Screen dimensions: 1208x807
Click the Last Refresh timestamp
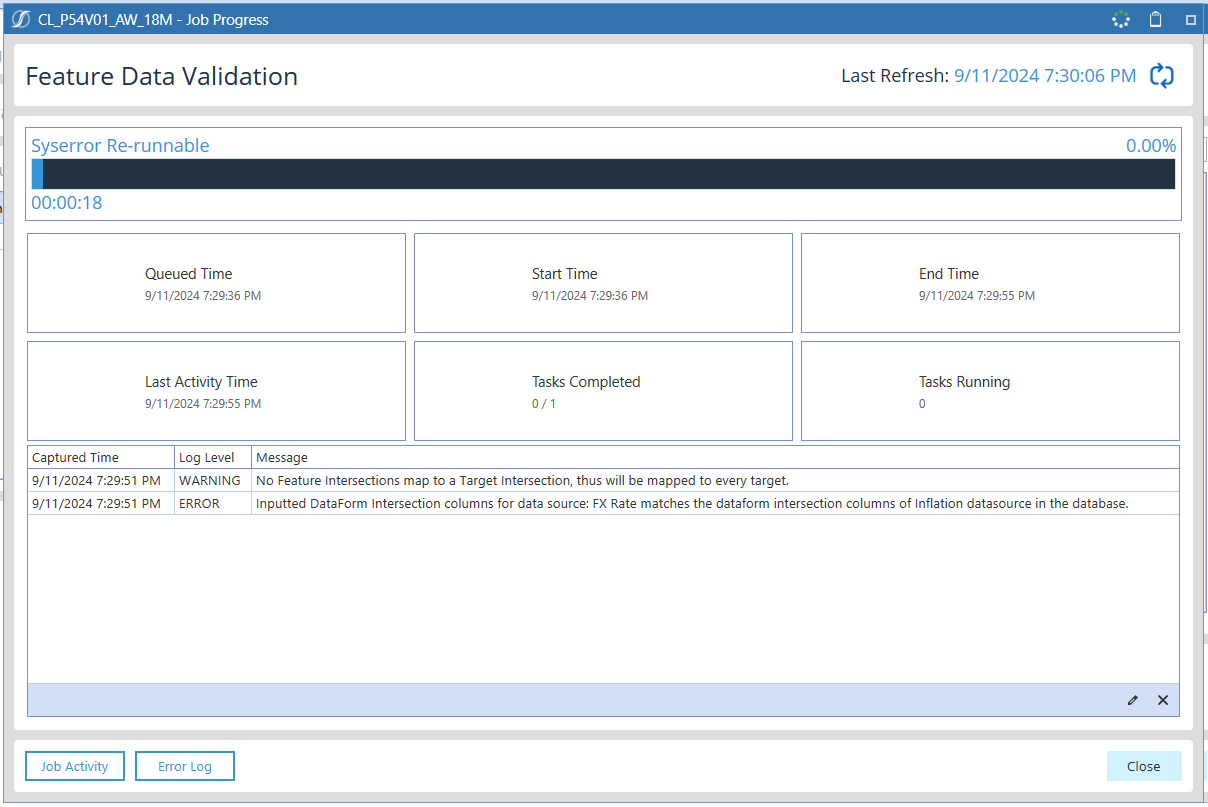coord(1044,76)
